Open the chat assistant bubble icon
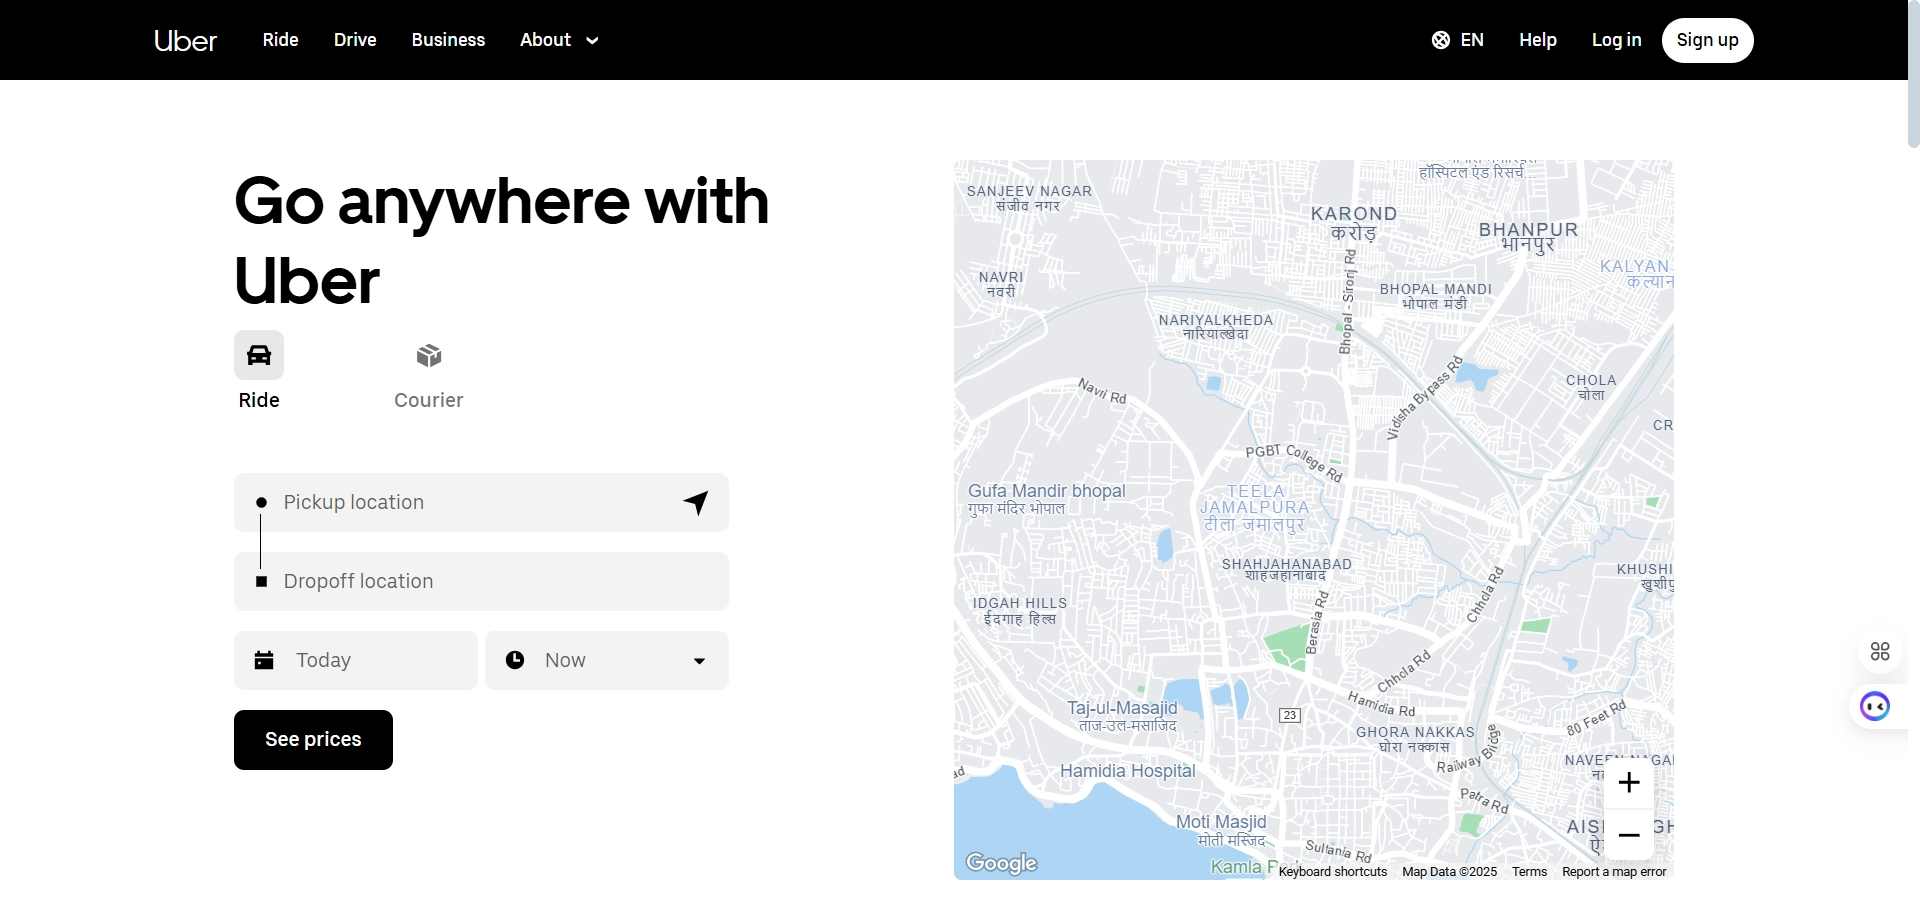Image resolution: width=1920 pixels, height=912 pixels. pyautogui.click(x=1874, y=706)
